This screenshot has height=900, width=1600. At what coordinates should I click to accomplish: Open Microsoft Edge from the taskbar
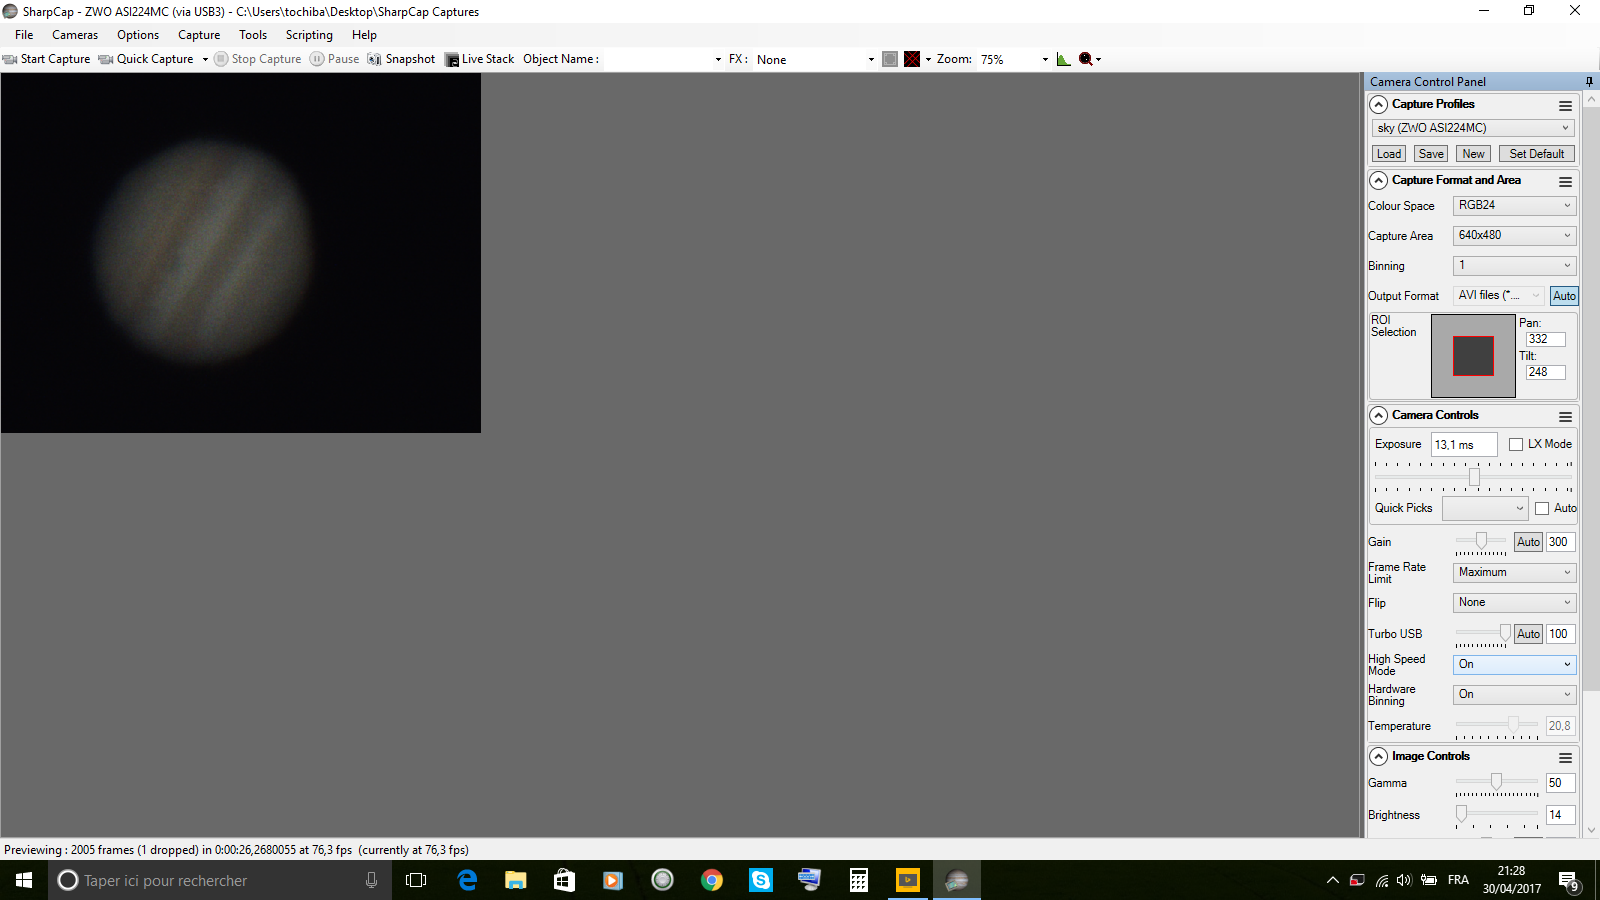tap(467, 880)
